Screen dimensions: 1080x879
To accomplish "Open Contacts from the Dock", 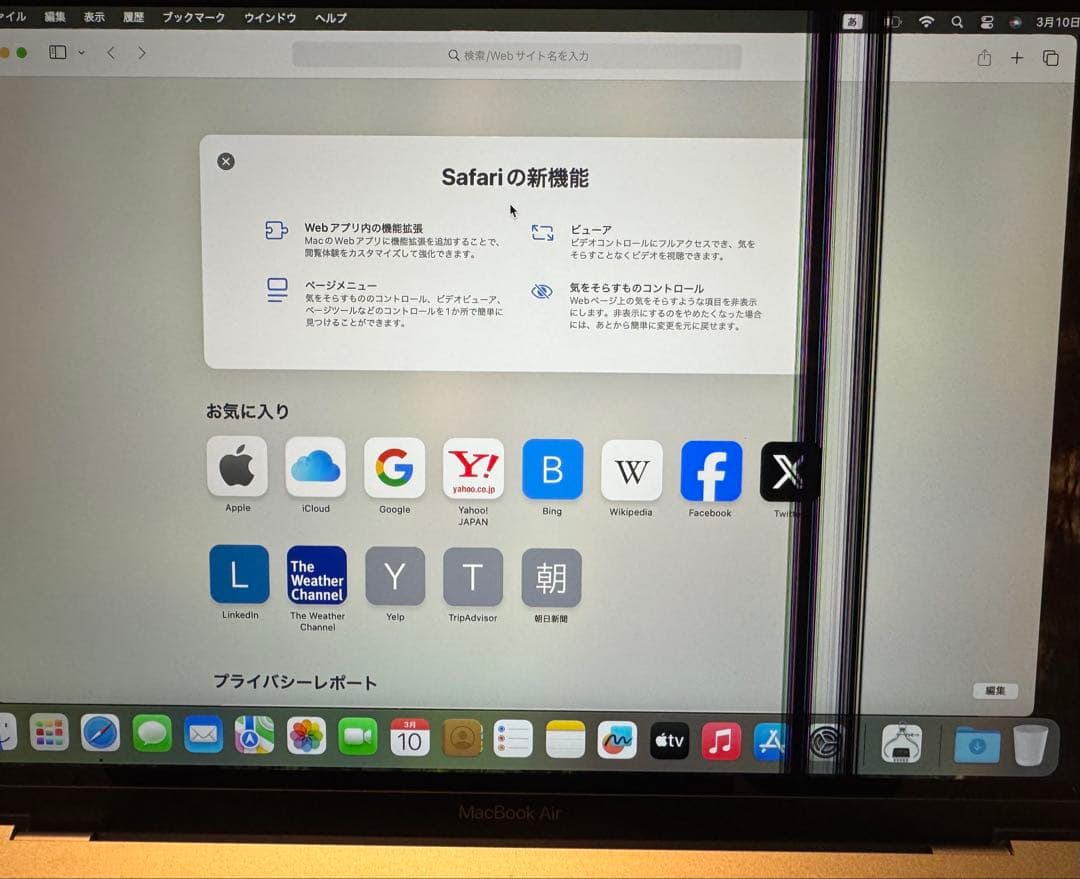I will pos(462,738).
